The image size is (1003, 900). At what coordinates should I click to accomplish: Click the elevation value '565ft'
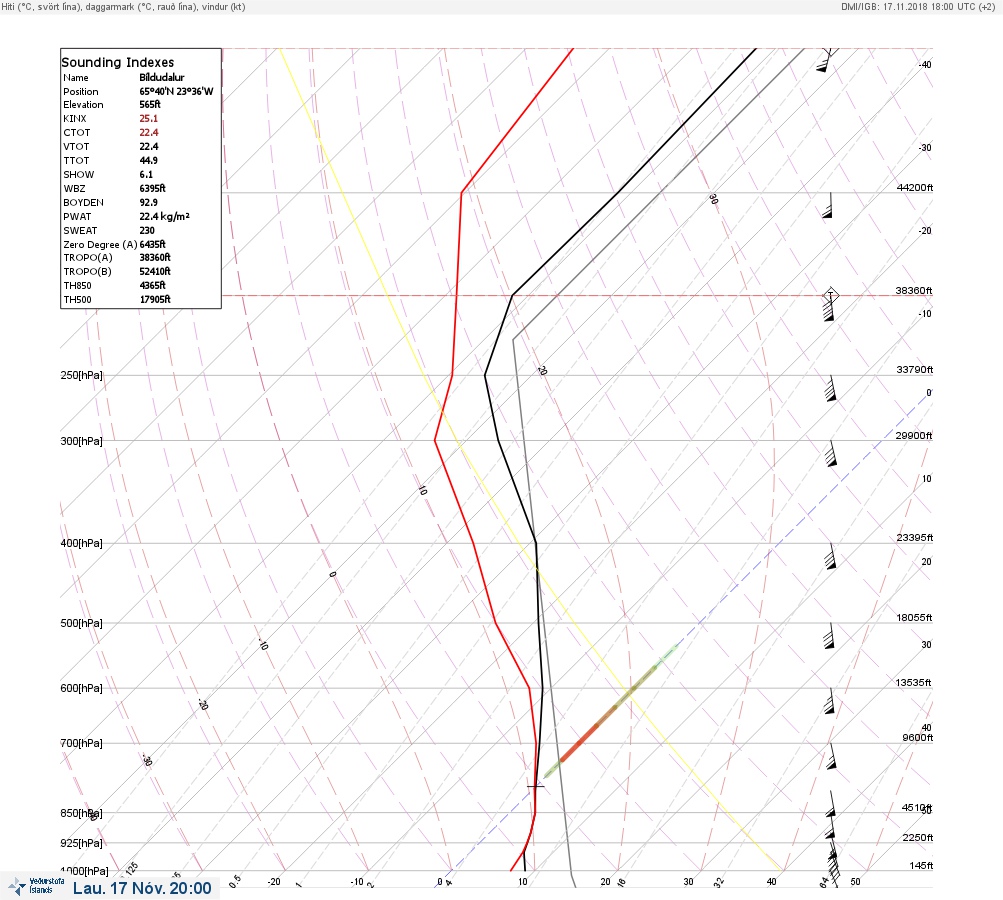(150, 104)
